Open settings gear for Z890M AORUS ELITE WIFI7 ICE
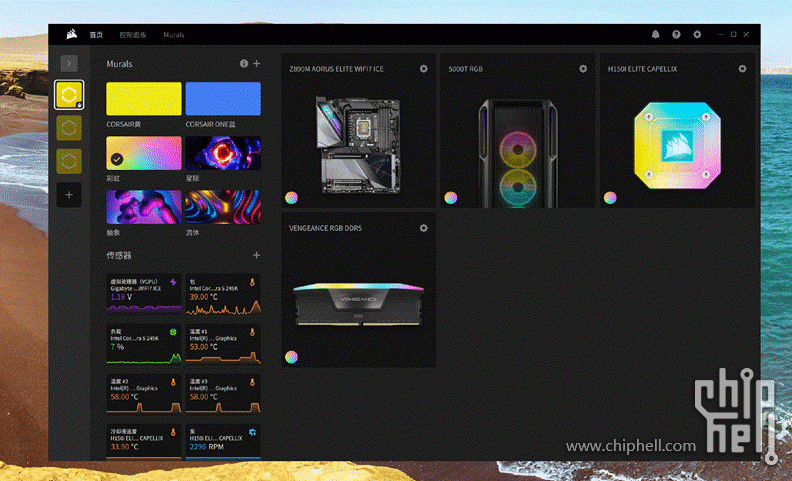 click(424, 69)
